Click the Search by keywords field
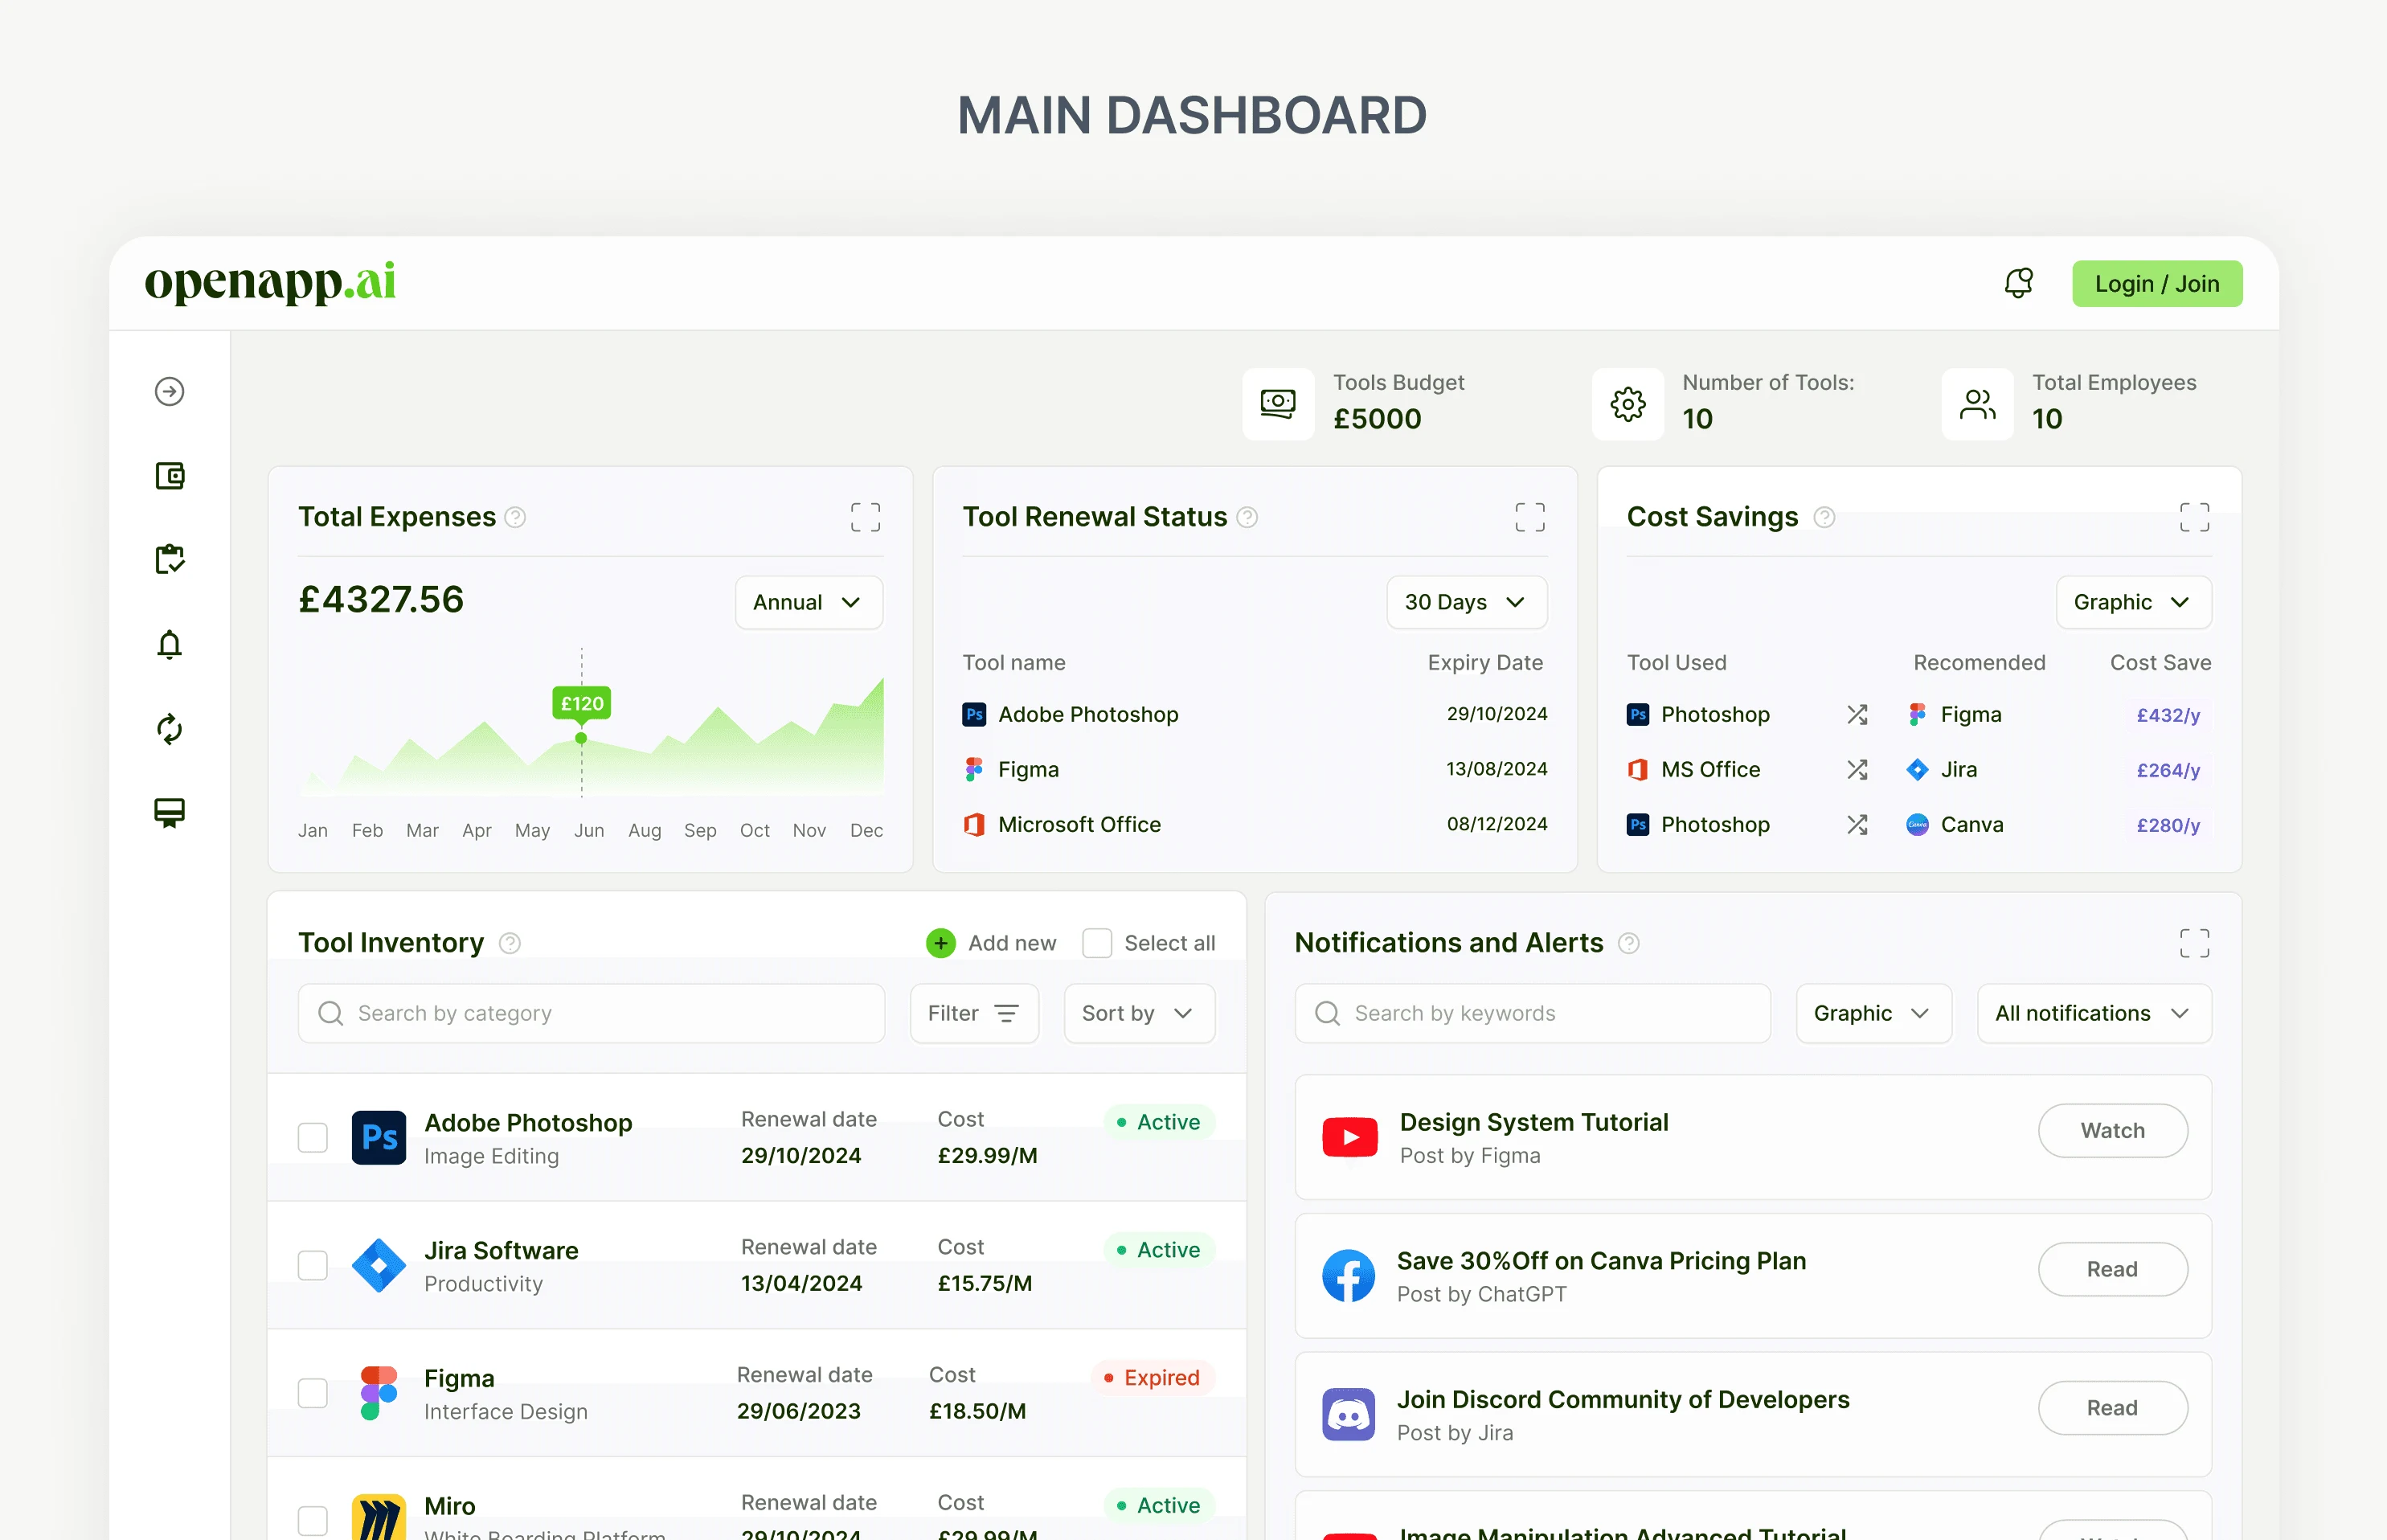2387x1540 pixels. (x=1532, y=1013)
